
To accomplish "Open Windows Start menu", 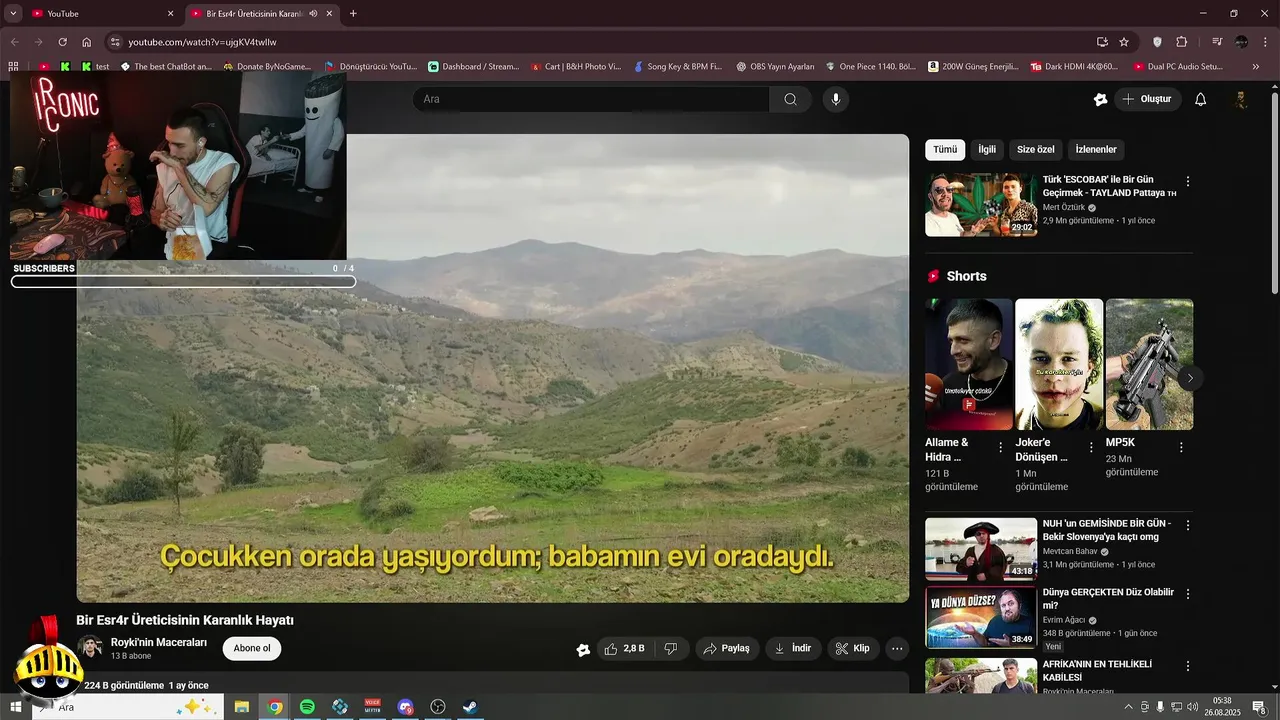I will (x=16, y=707).
